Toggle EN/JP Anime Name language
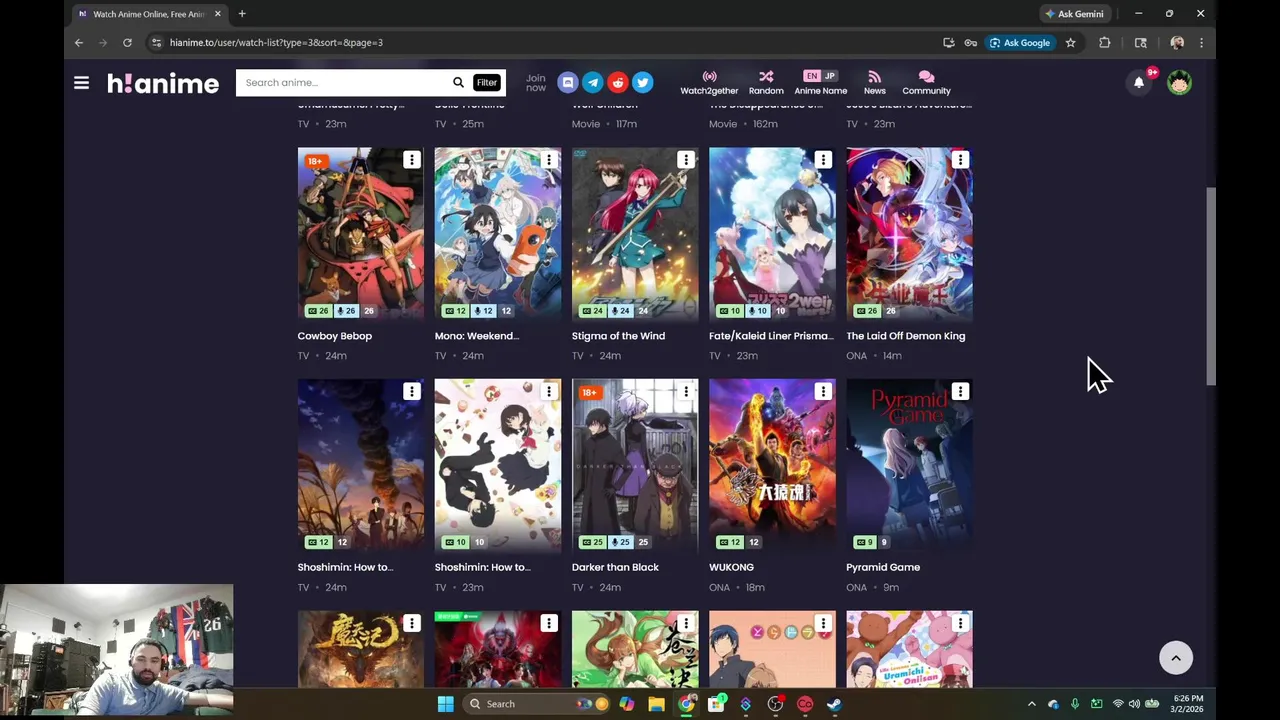 pyautogui.click(x=820, y=83)
